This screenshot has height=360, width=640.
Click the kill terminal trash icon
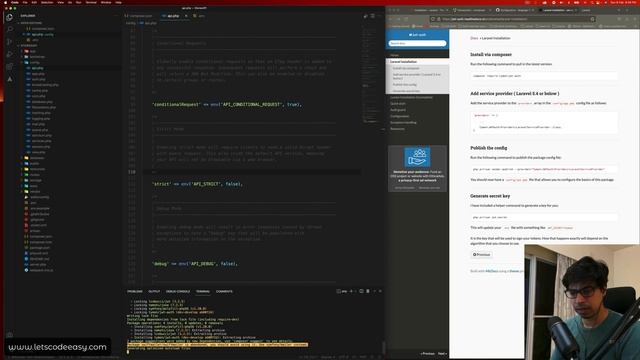(368, 291)
